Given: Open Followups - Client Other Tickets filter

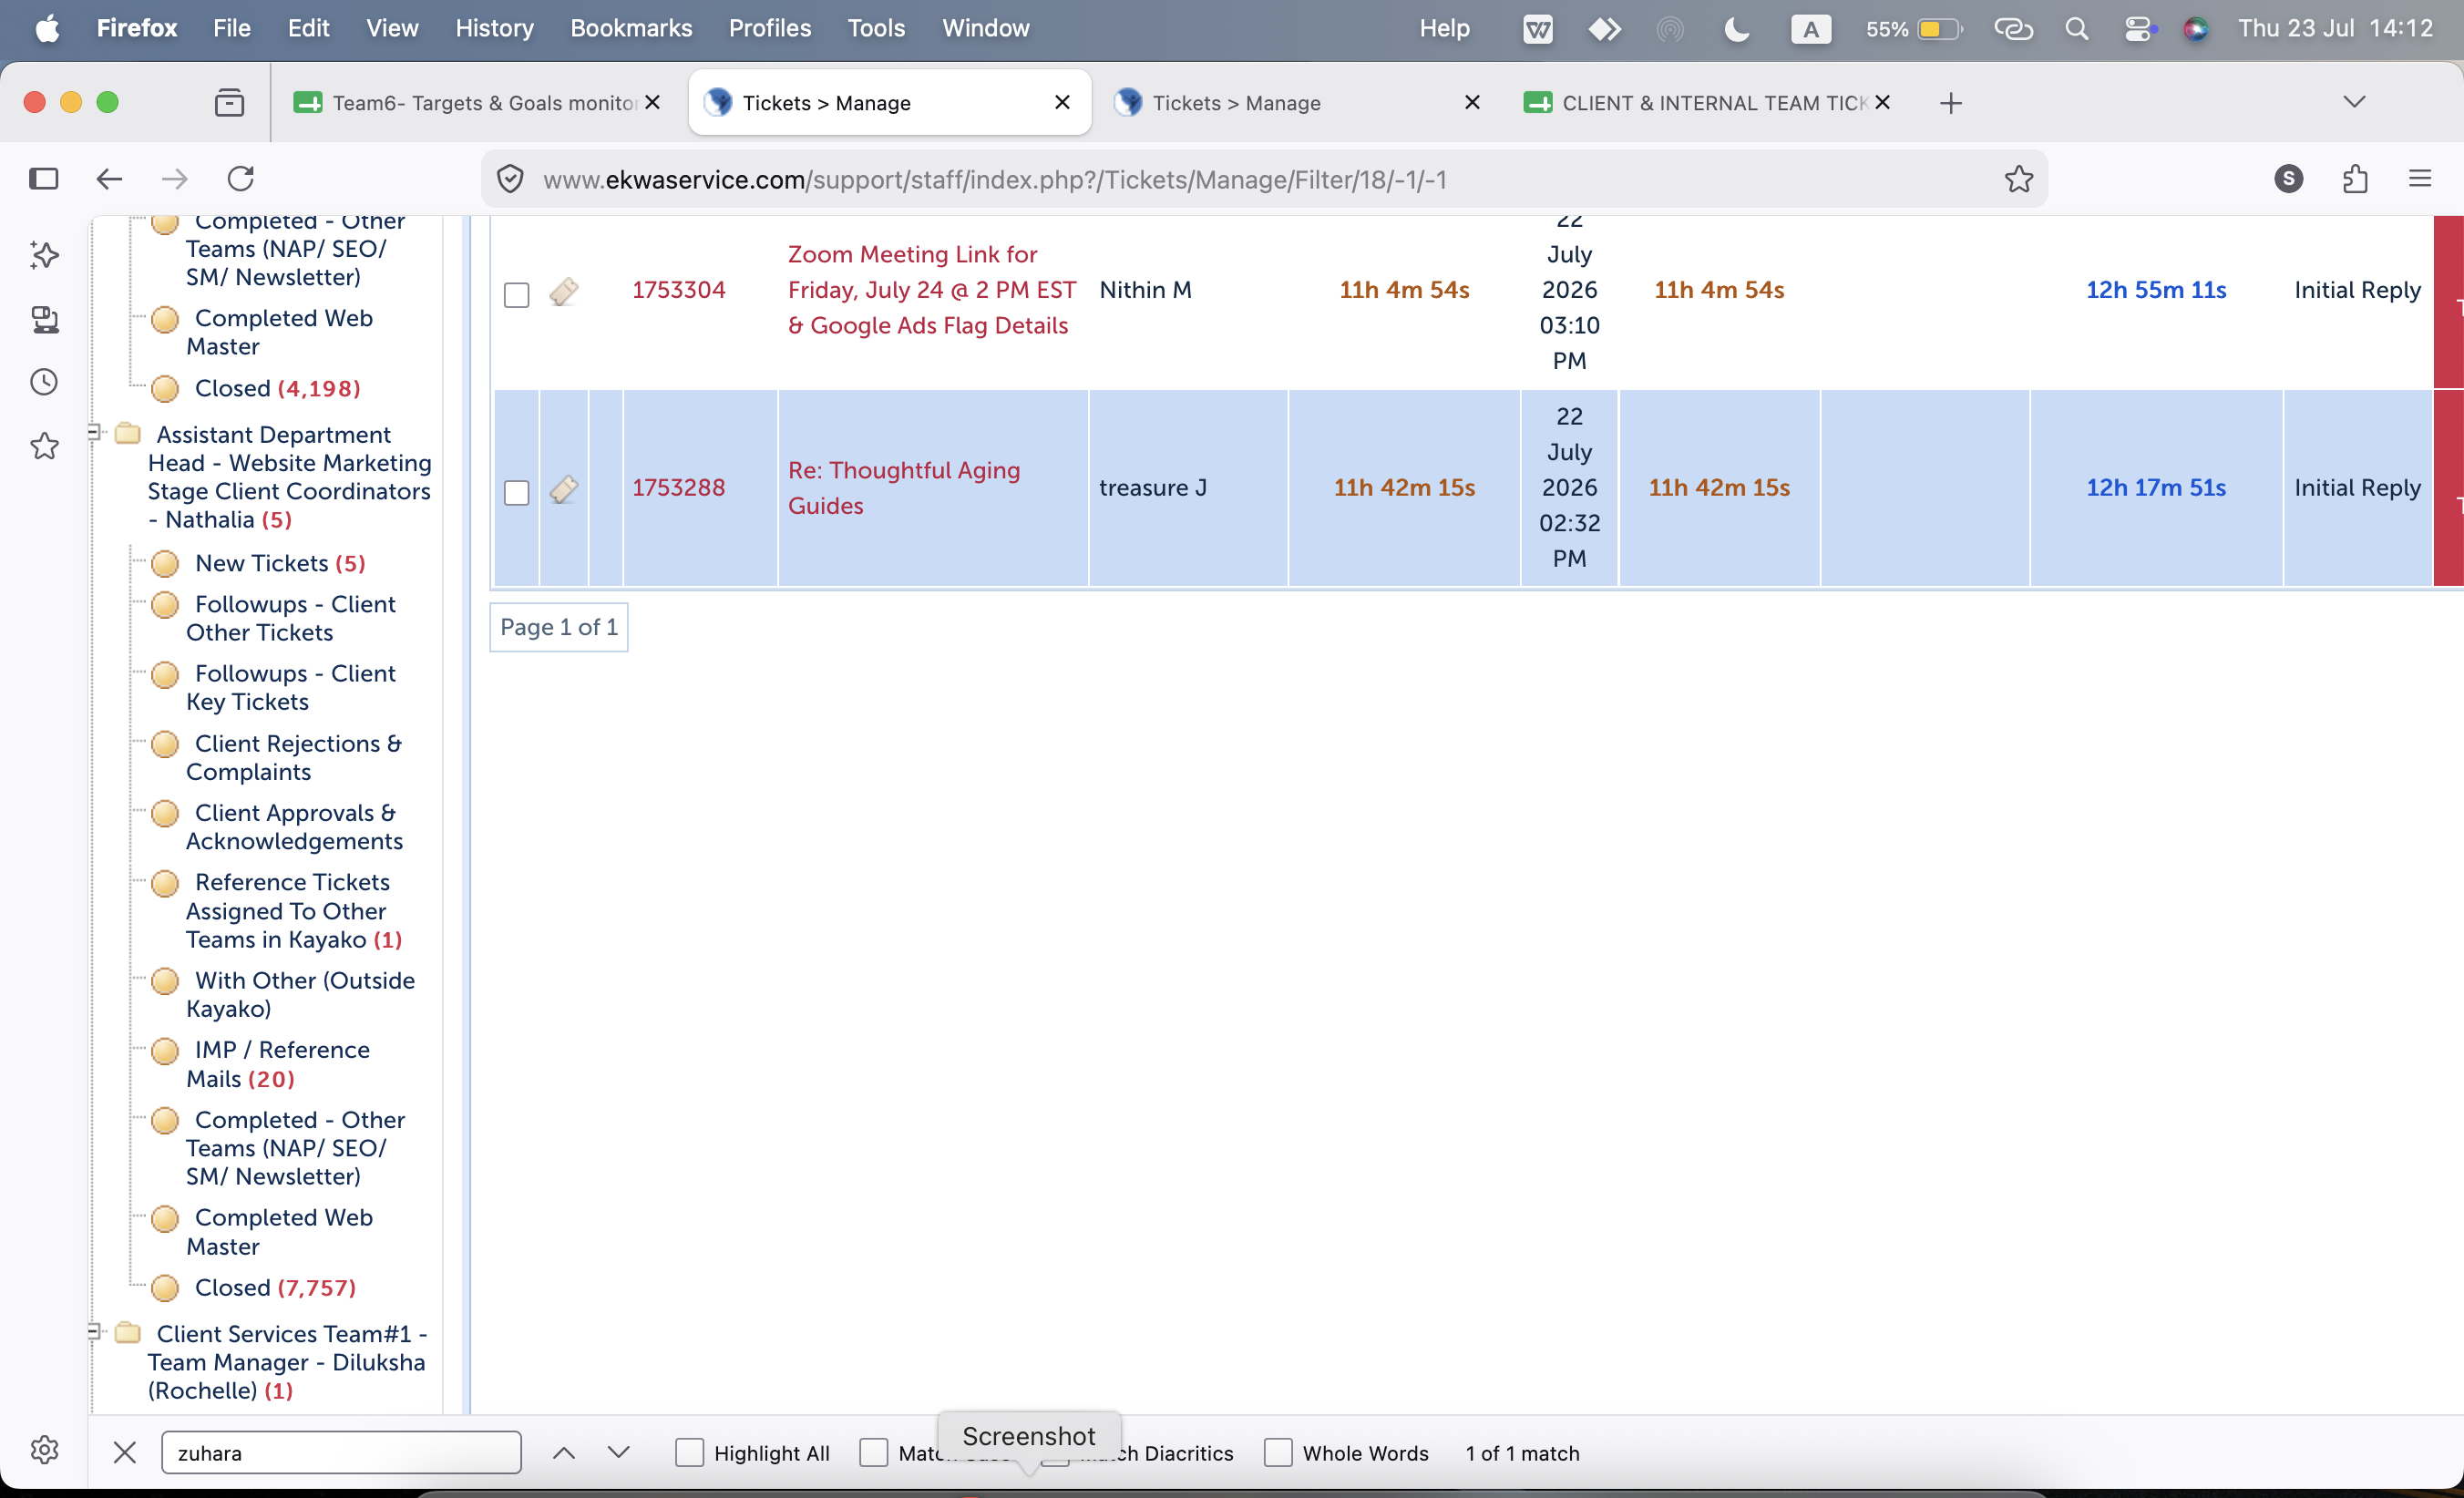Looking at the screenshot, I should pos(291,618).
